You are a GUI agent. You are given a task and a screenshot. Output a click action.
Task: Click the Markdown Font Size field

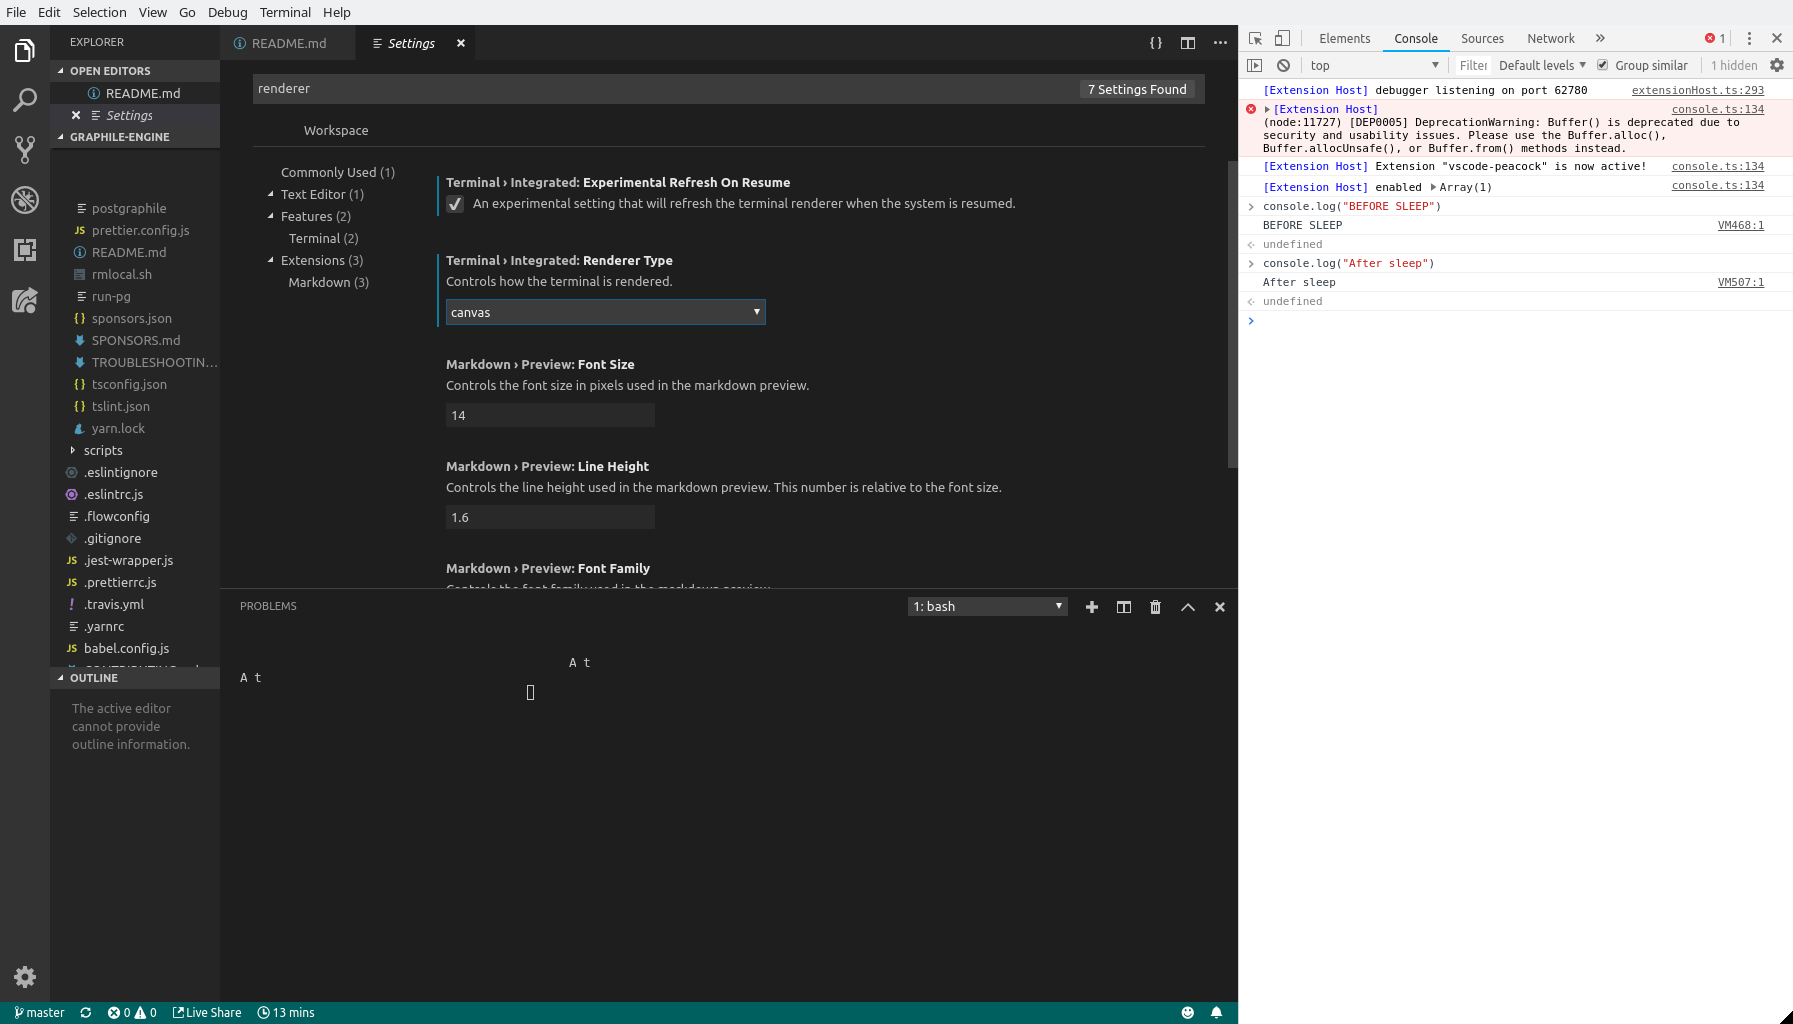point(550,415)
